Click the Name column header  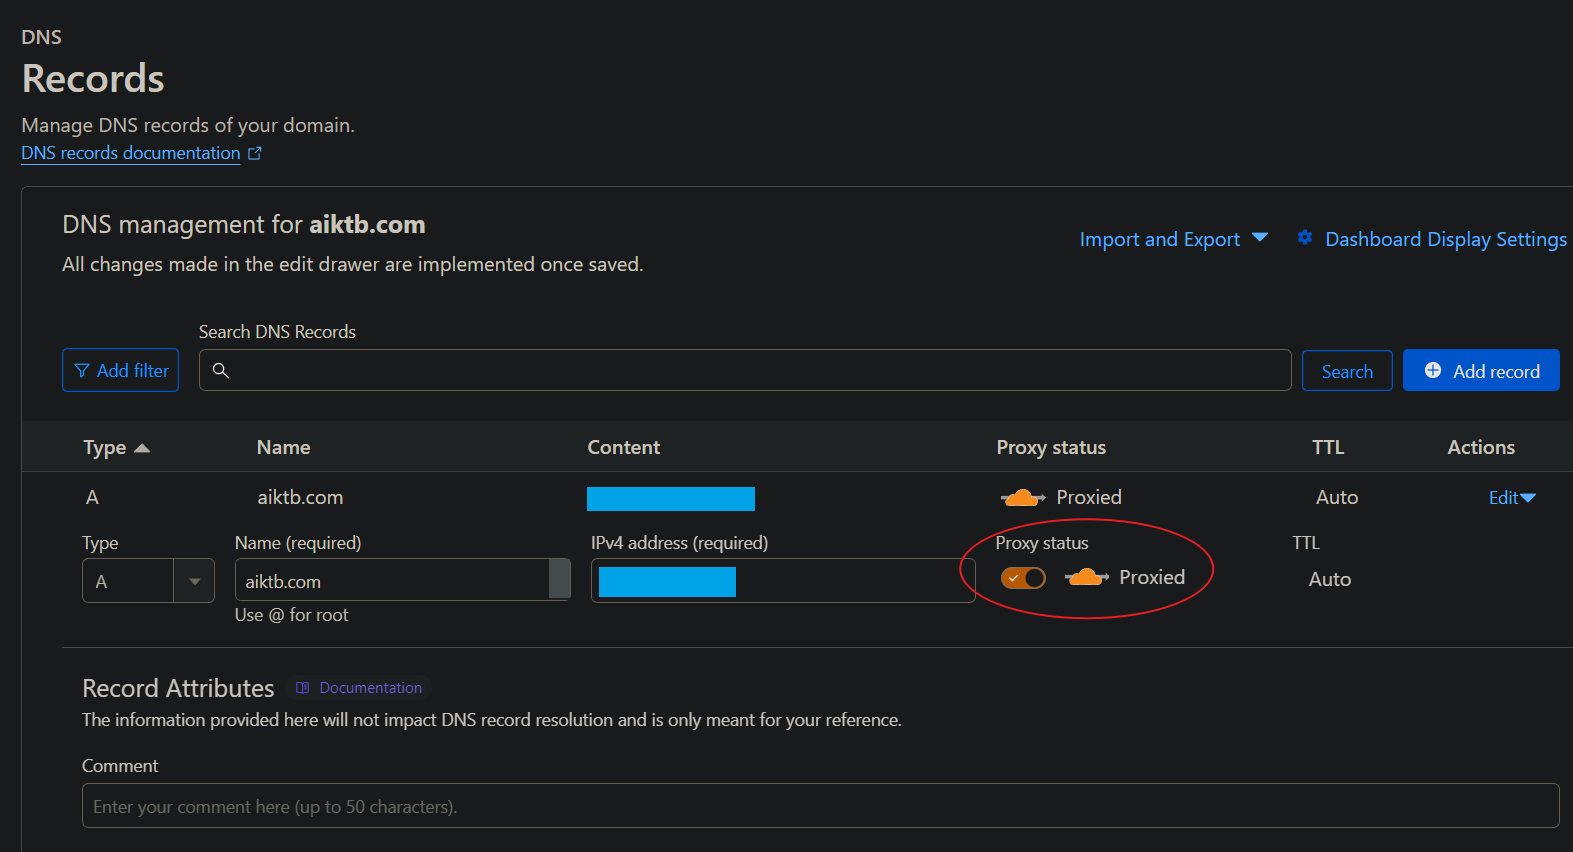click(x=283, y=447)
